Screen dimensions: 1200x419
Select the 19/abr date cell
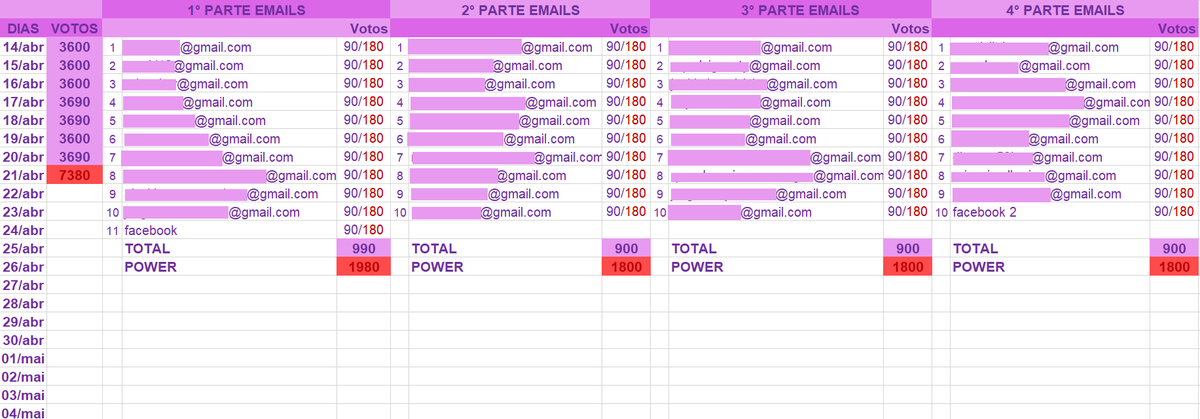pos(23,139)
